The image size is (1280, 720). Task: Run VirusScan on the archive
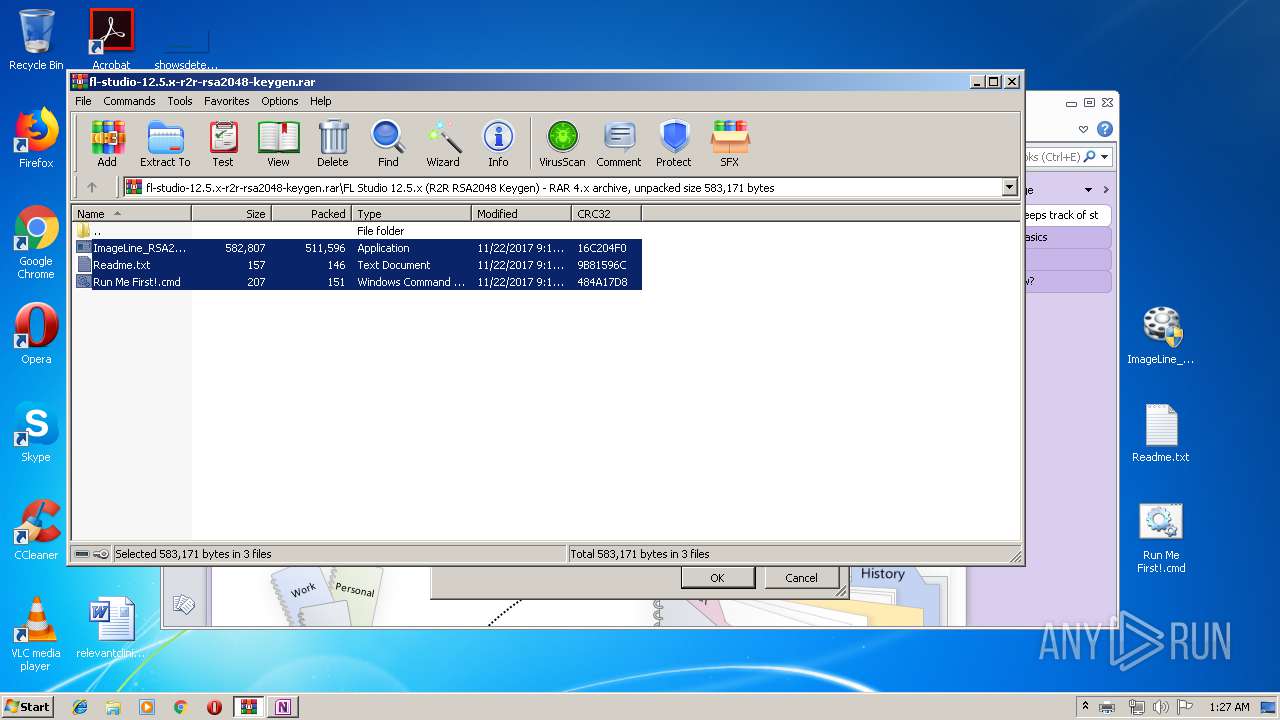point(562,143)
